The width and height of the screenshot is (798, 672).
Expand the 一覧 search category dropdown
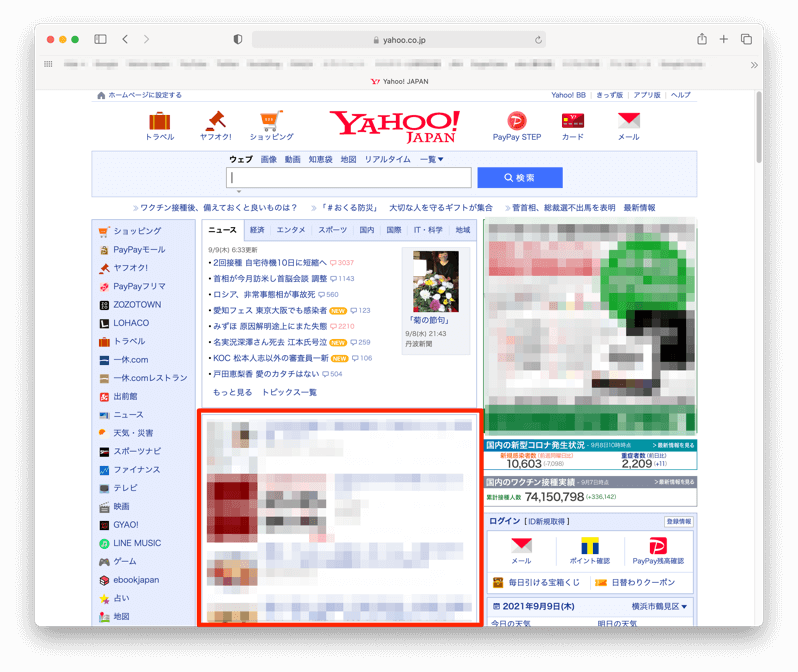[432, 159]
